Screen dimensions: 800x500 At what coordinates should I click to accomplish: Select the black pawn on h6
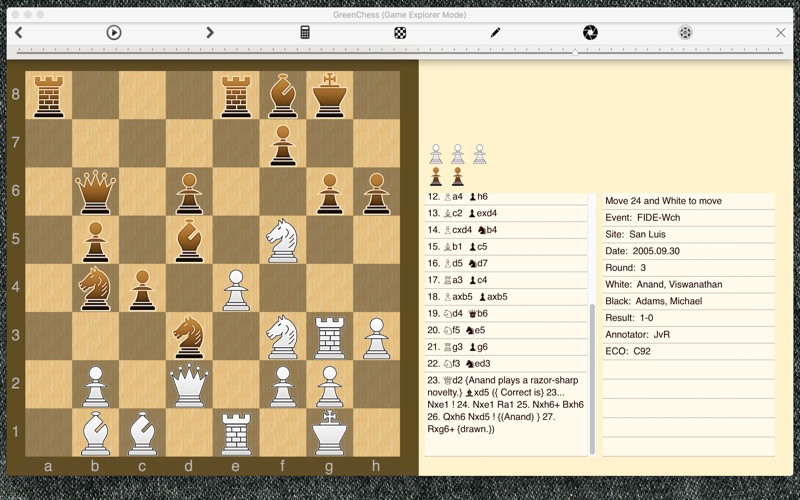point(377,193)
